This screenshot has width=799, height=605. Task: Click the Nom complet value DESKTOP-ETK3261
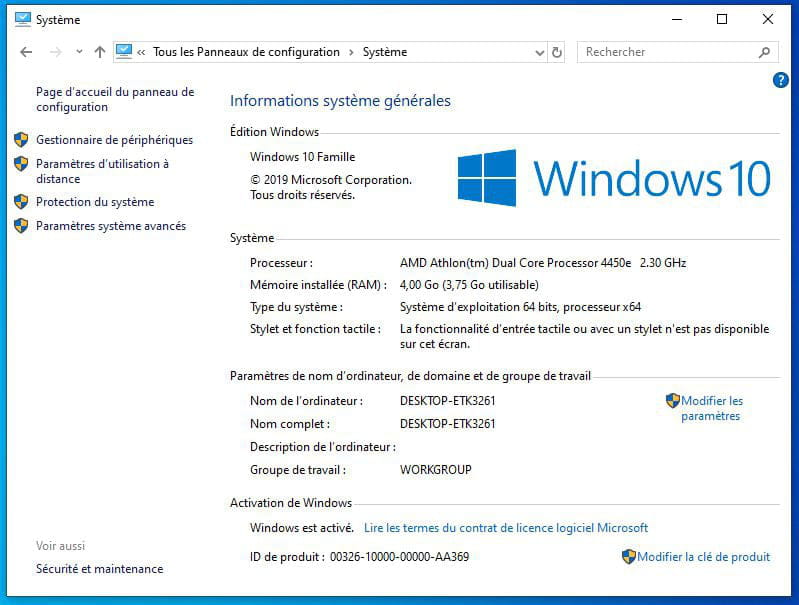[x=447, y=424]
